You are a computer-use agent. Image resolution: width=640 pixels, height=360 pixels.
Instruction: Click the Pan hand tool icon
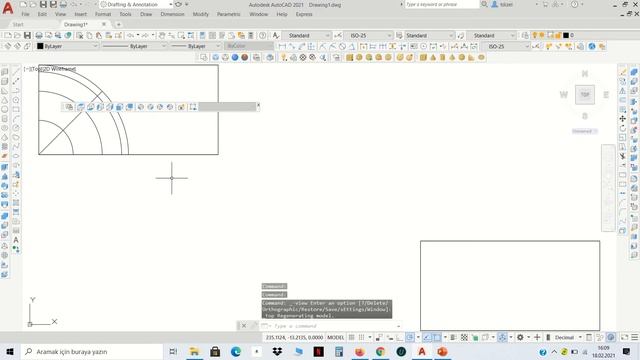click(162, 36)
